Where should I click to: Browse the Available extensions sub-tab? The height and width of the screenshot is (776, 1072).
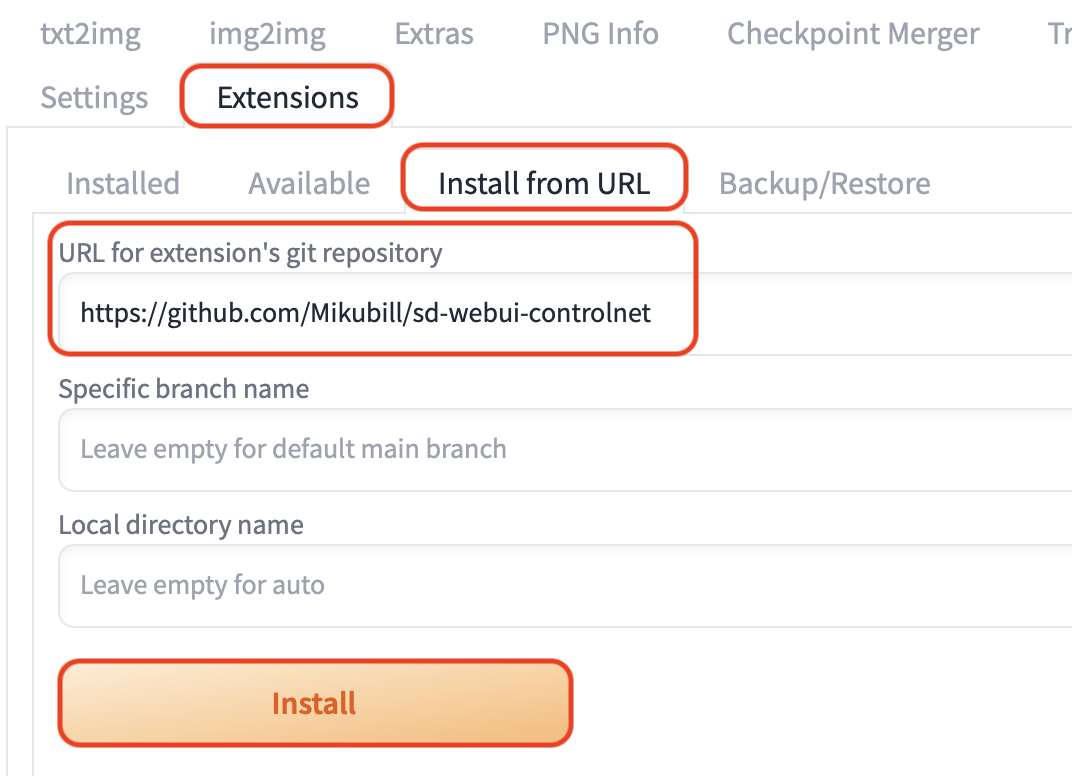(x=309, y=184)
